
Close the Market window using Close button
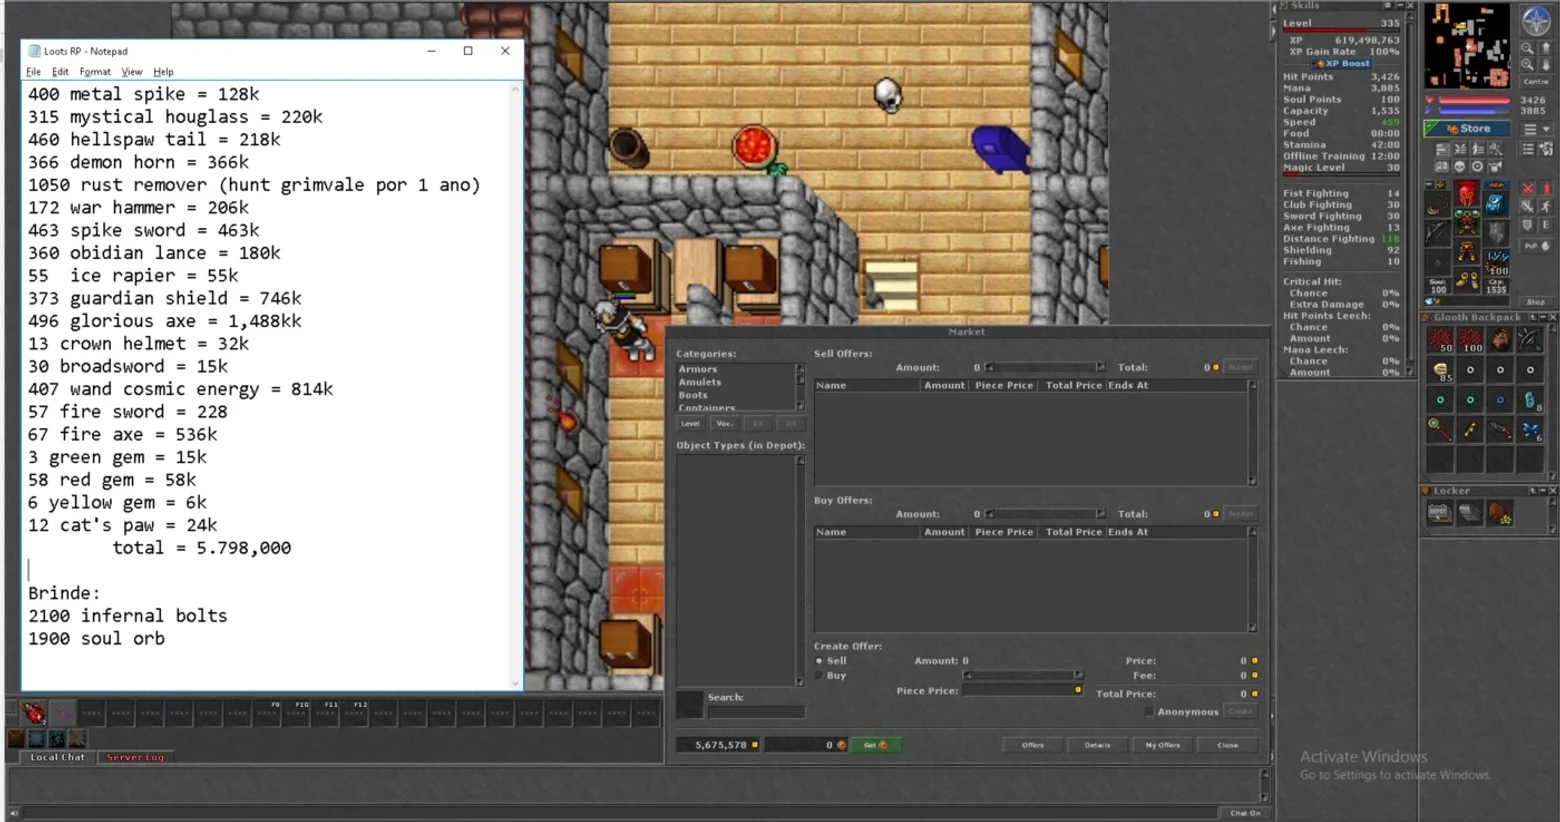click(1227, 745)
